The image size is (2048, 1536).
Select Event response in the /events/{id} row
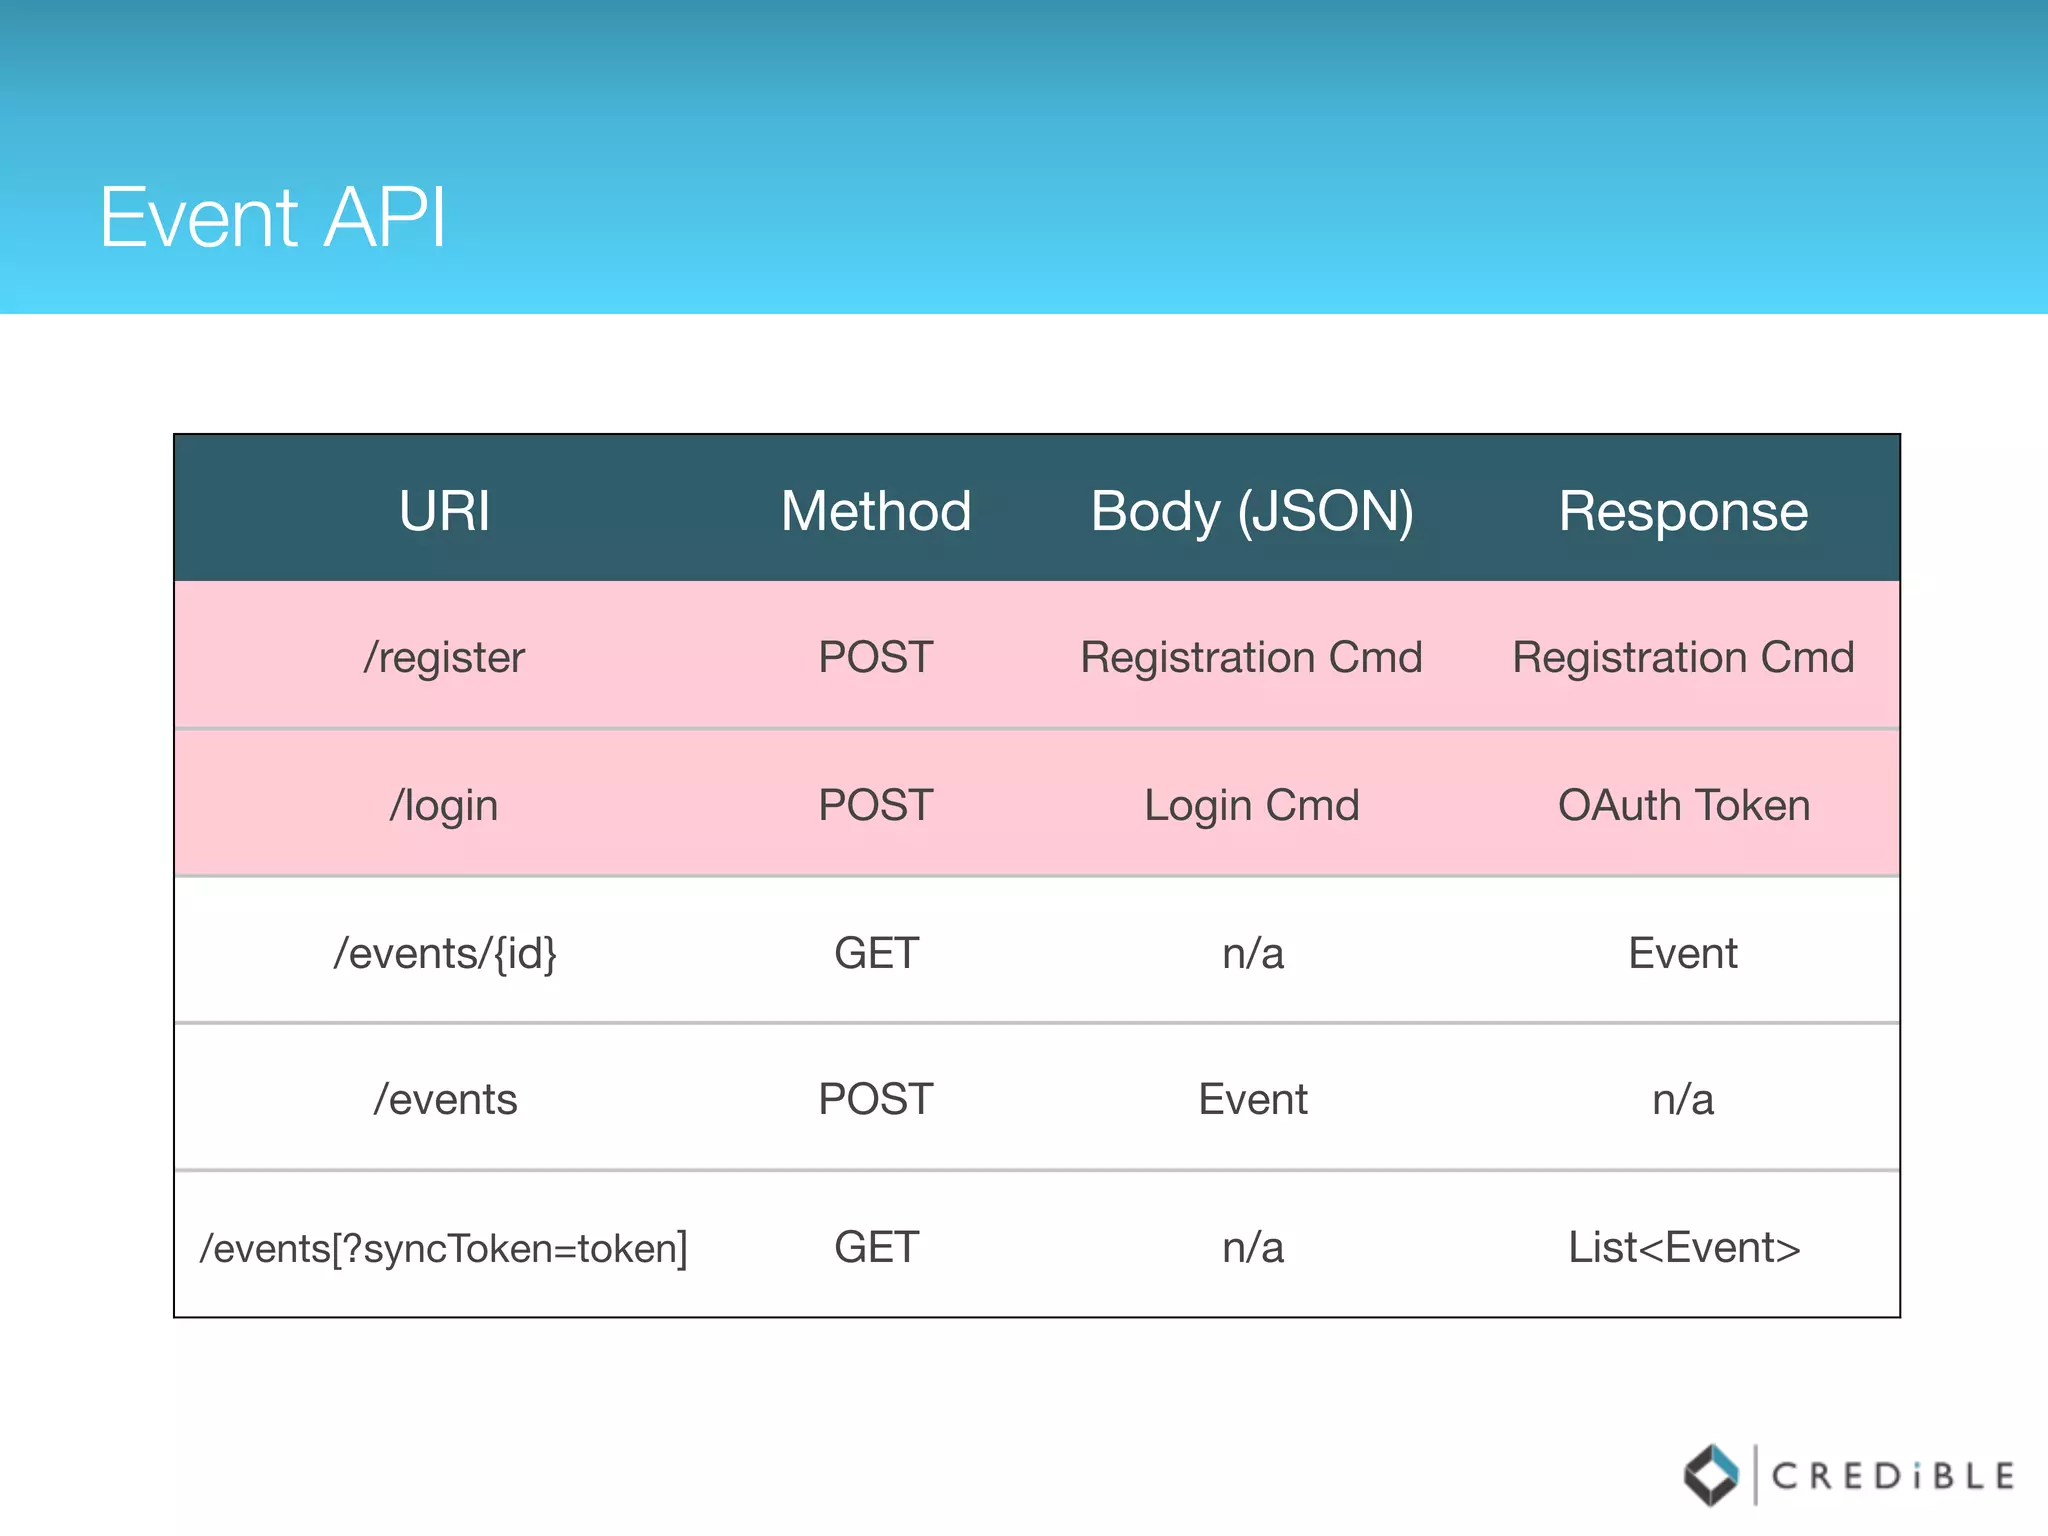coord(1683,953)
